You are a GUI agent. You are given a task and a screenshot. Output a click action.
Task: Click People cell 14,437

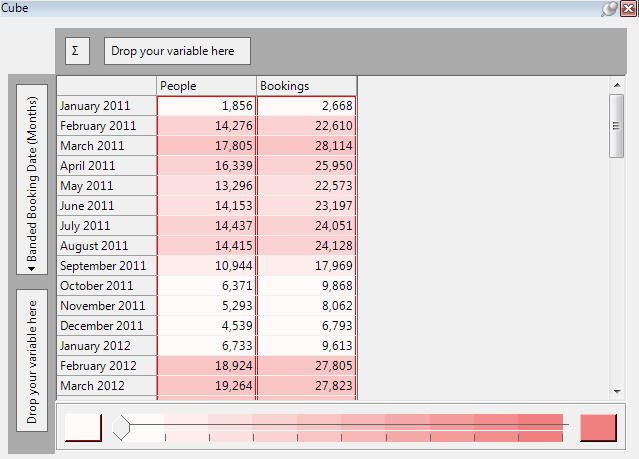click(206, 226)
